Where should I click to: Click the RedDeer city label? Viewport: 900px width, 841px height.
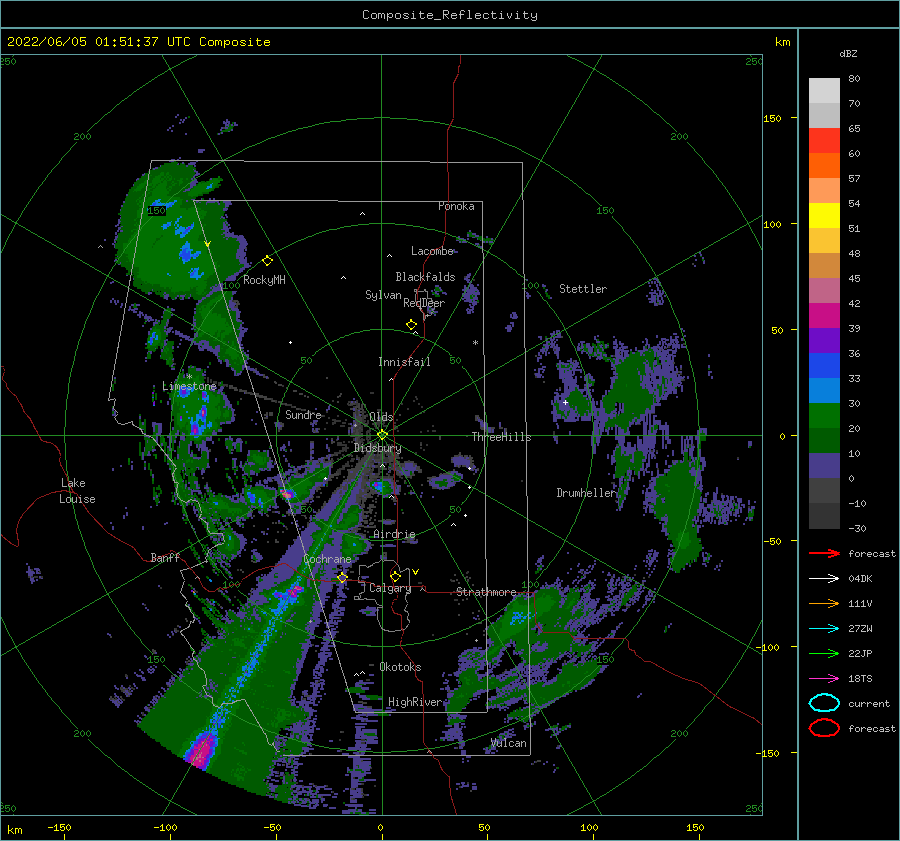pyautogui.click(x=424, y=303)
